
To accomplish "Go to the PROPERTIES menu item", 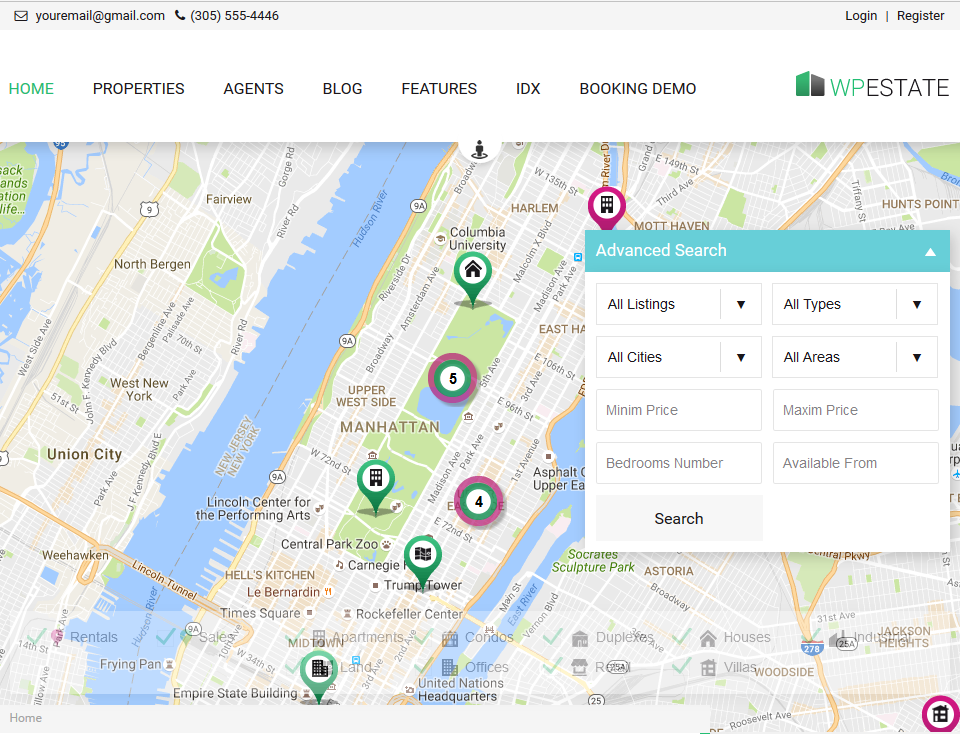I will coord(138,88).
